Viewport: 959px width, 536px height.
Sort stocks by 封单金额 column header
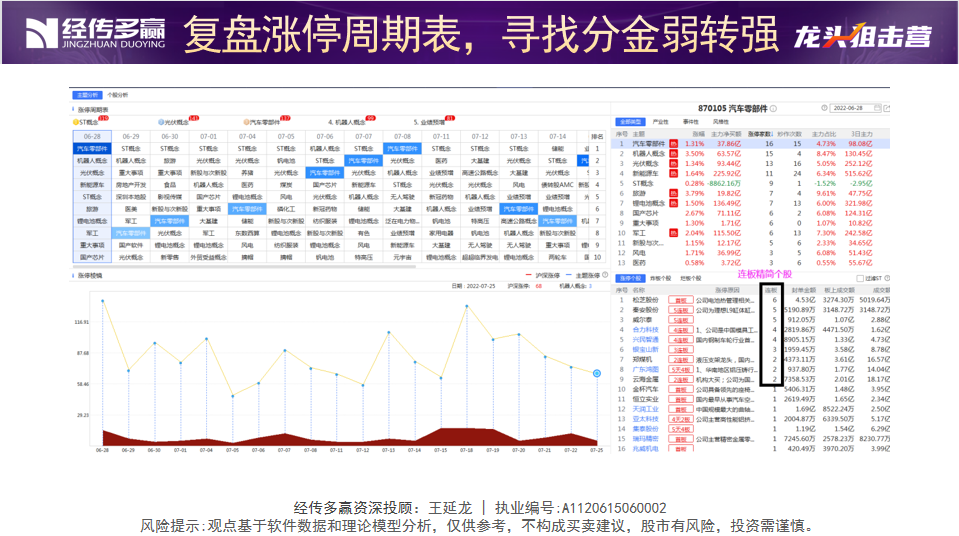tap(804, 290)
